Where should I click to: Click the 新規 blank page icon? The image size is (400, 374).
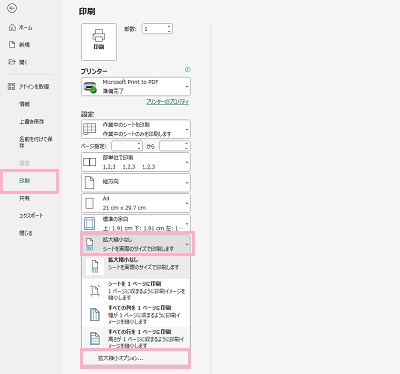coord(12,45)
